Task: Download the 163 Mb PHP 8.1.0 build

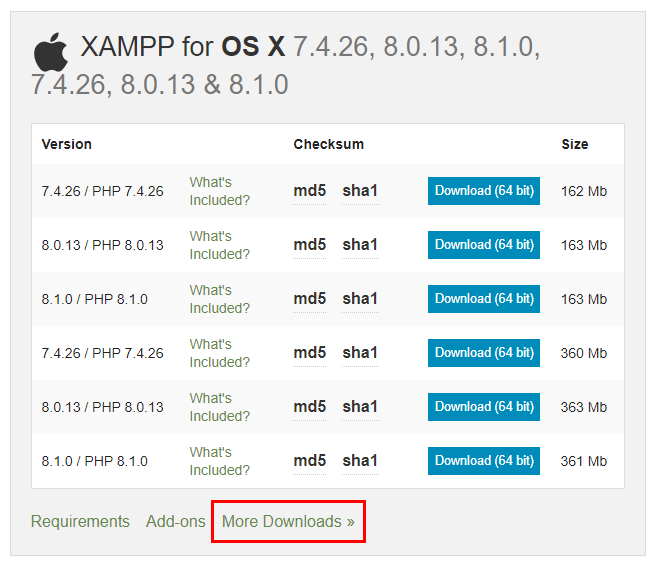Action: coord(484,299)
